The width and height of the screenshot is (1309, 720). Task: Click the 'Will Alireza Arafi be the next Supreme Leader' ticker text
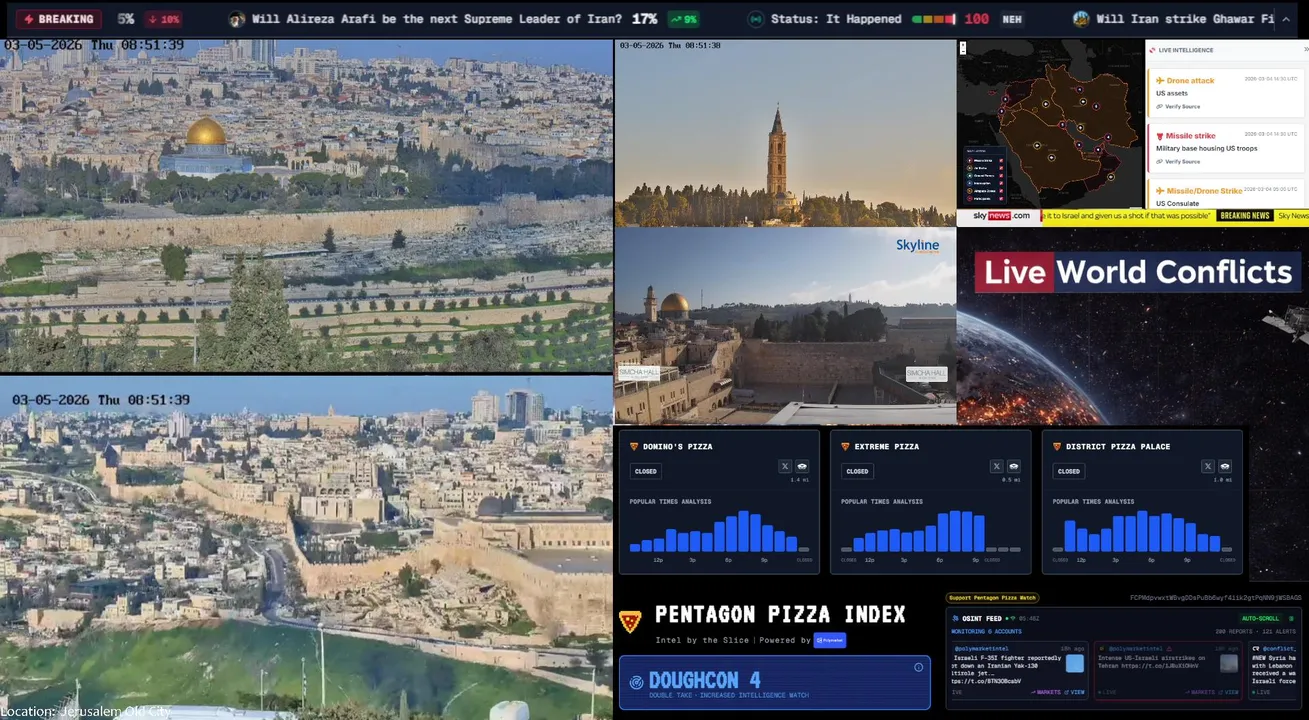click(437, 19)
